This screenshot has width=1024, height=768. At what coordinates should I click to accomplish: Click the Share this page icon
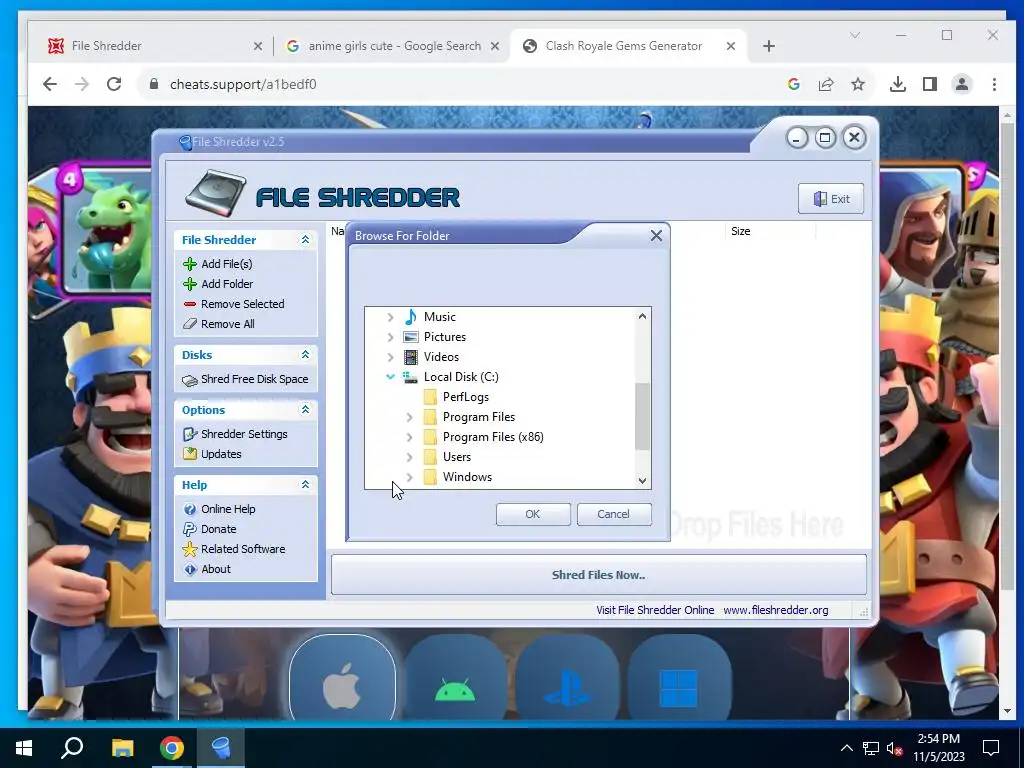tap(826, 84)
